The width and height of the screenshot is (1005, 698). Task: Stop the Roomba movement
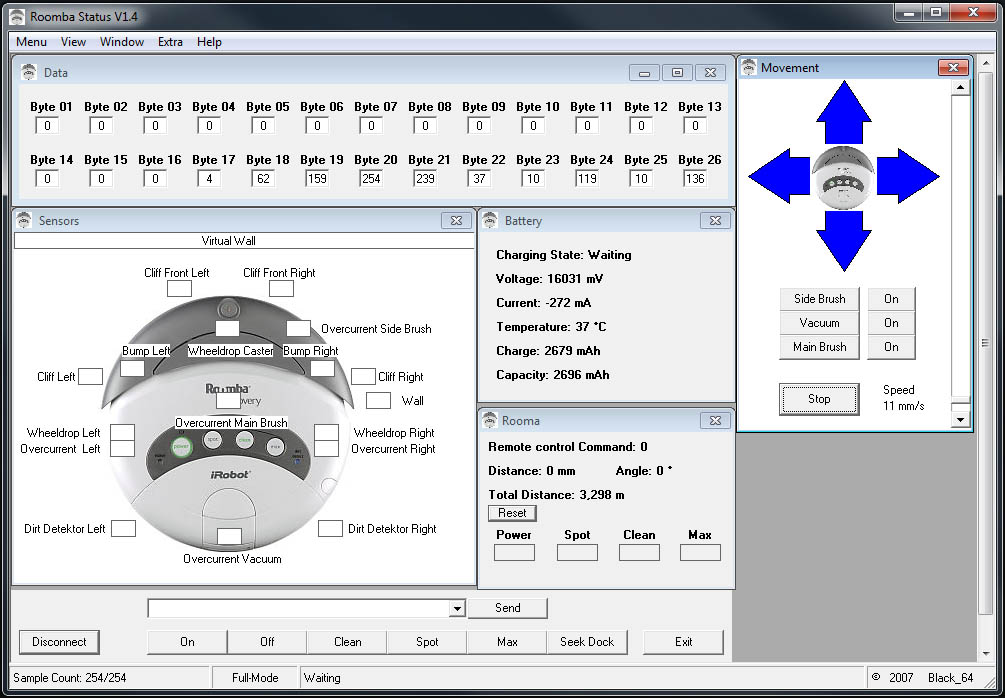819,399
